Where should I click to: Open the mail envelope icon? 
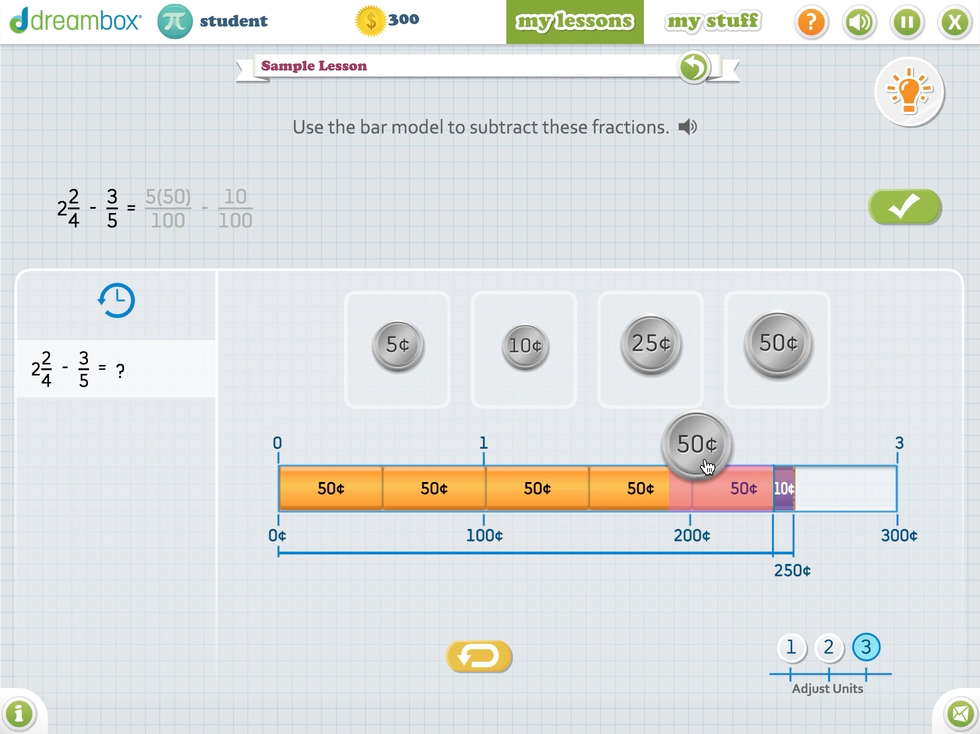tap(961, 714)
